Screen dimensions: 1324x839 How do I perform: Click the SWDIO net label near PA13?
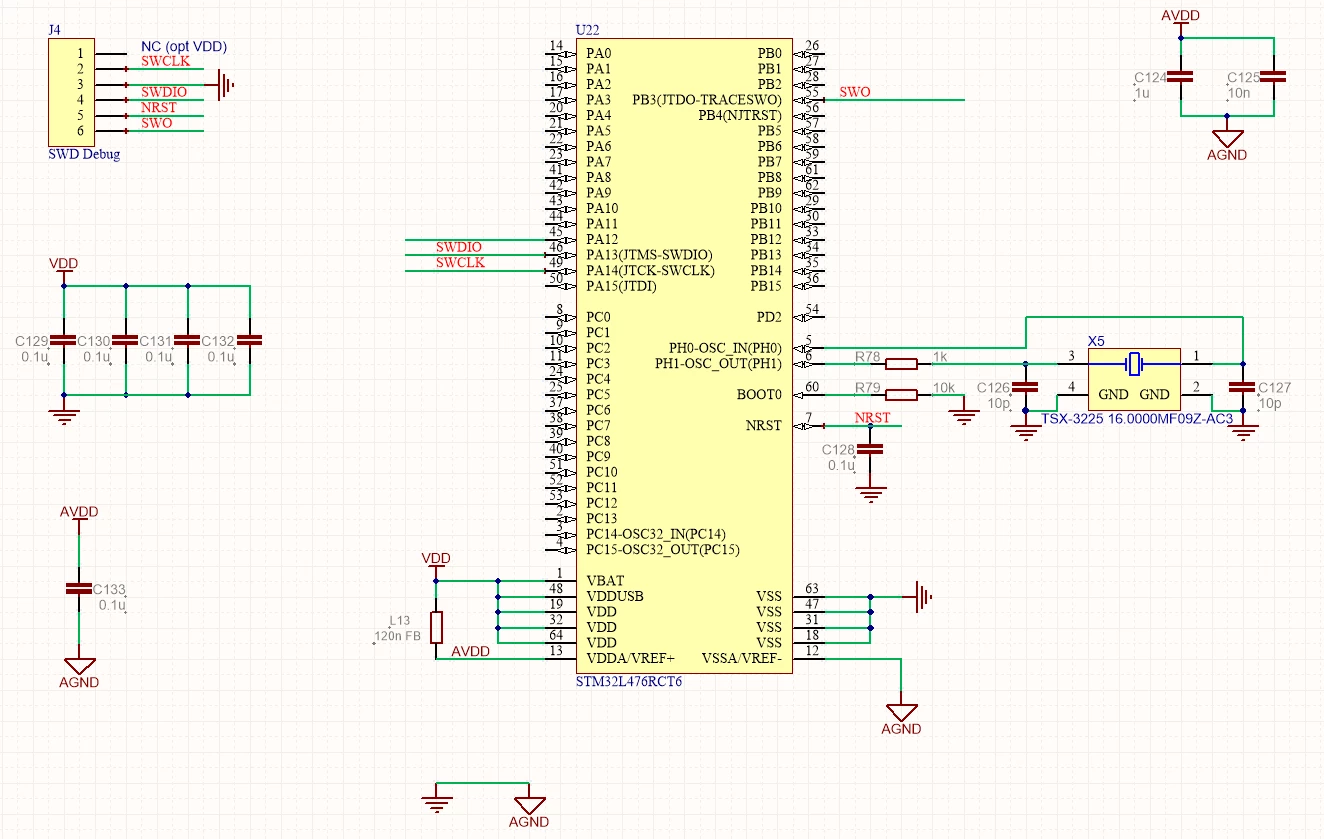pyautogui.click(x=459, y=247)
